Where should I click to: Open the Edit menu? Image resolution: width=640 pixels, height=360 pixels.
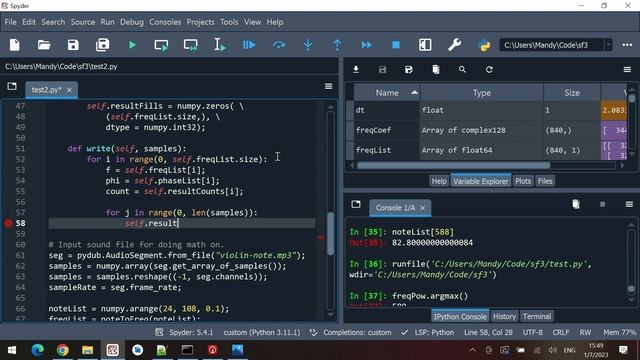click(x=29, y=22)
